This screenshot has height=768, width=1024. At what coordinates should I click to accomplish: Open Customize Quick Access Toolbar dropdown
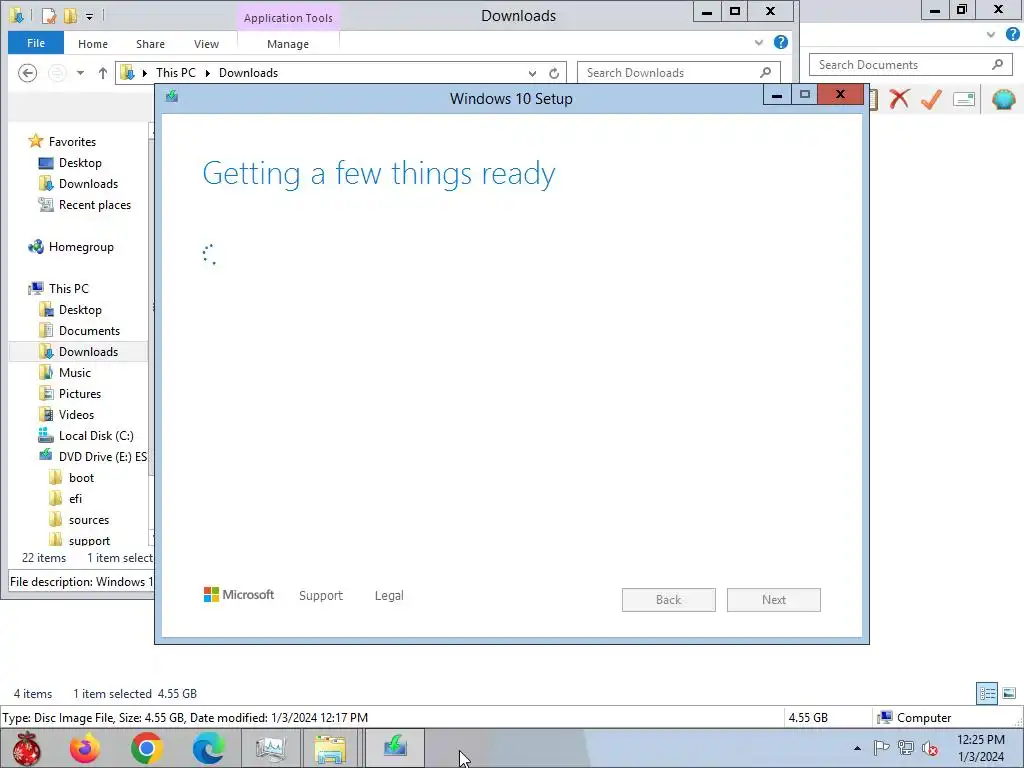(x=89, y=16)
